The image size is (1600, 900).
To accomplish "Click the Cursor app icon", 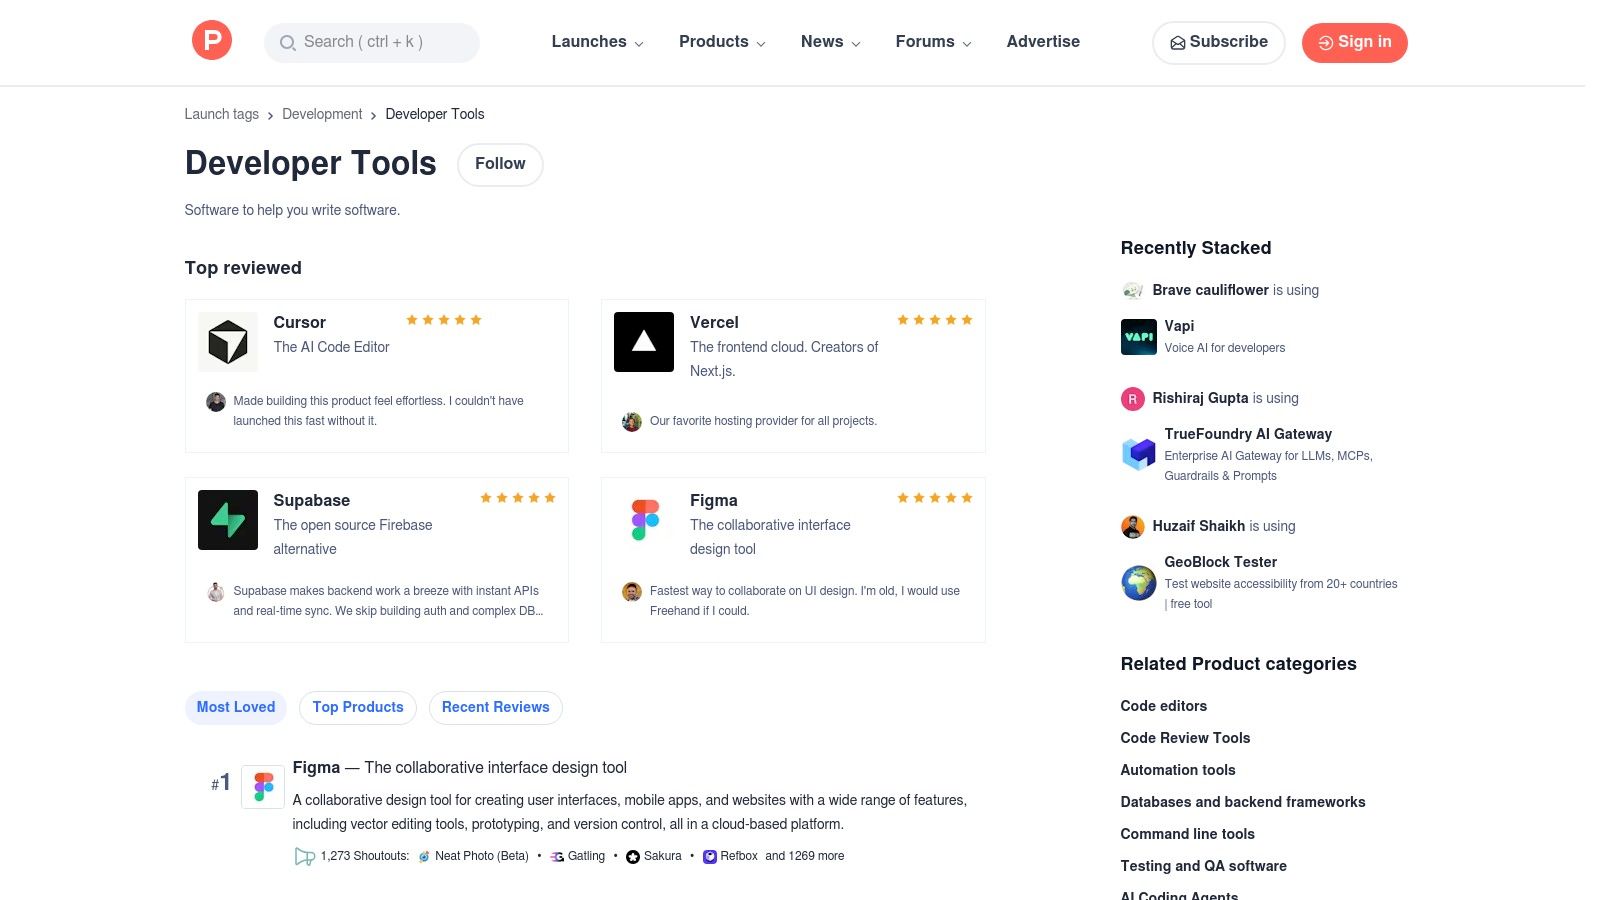I will point(227,341).
